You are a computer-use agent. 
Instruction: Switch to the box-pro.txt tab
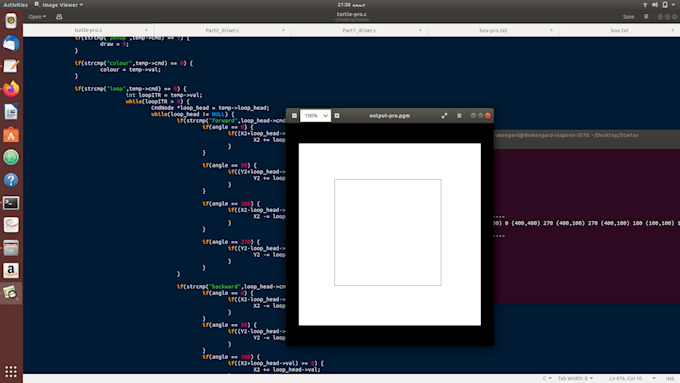[x=493, y=30]
